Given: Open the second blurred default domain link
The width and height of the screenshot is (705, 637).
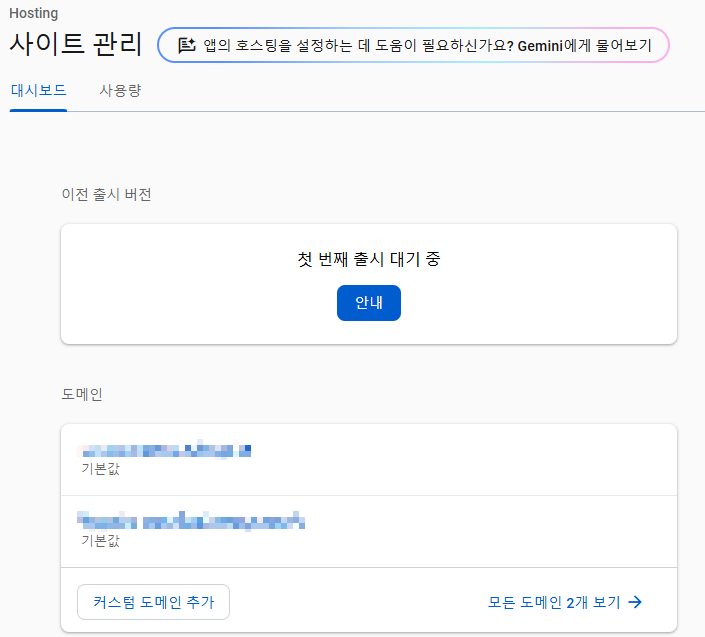Looking at the screenshot, I should [x=191, y=521].
